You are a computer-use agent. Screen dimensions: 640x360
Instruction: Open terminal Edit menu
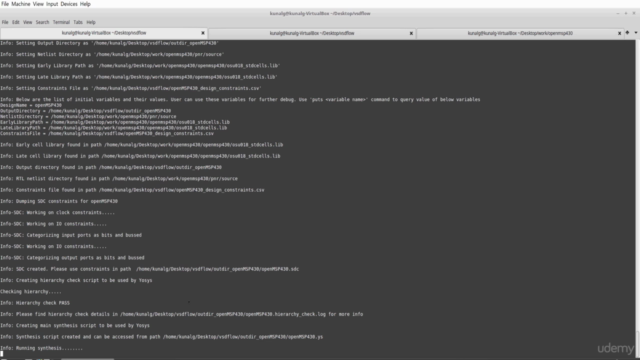pos(16,22)
